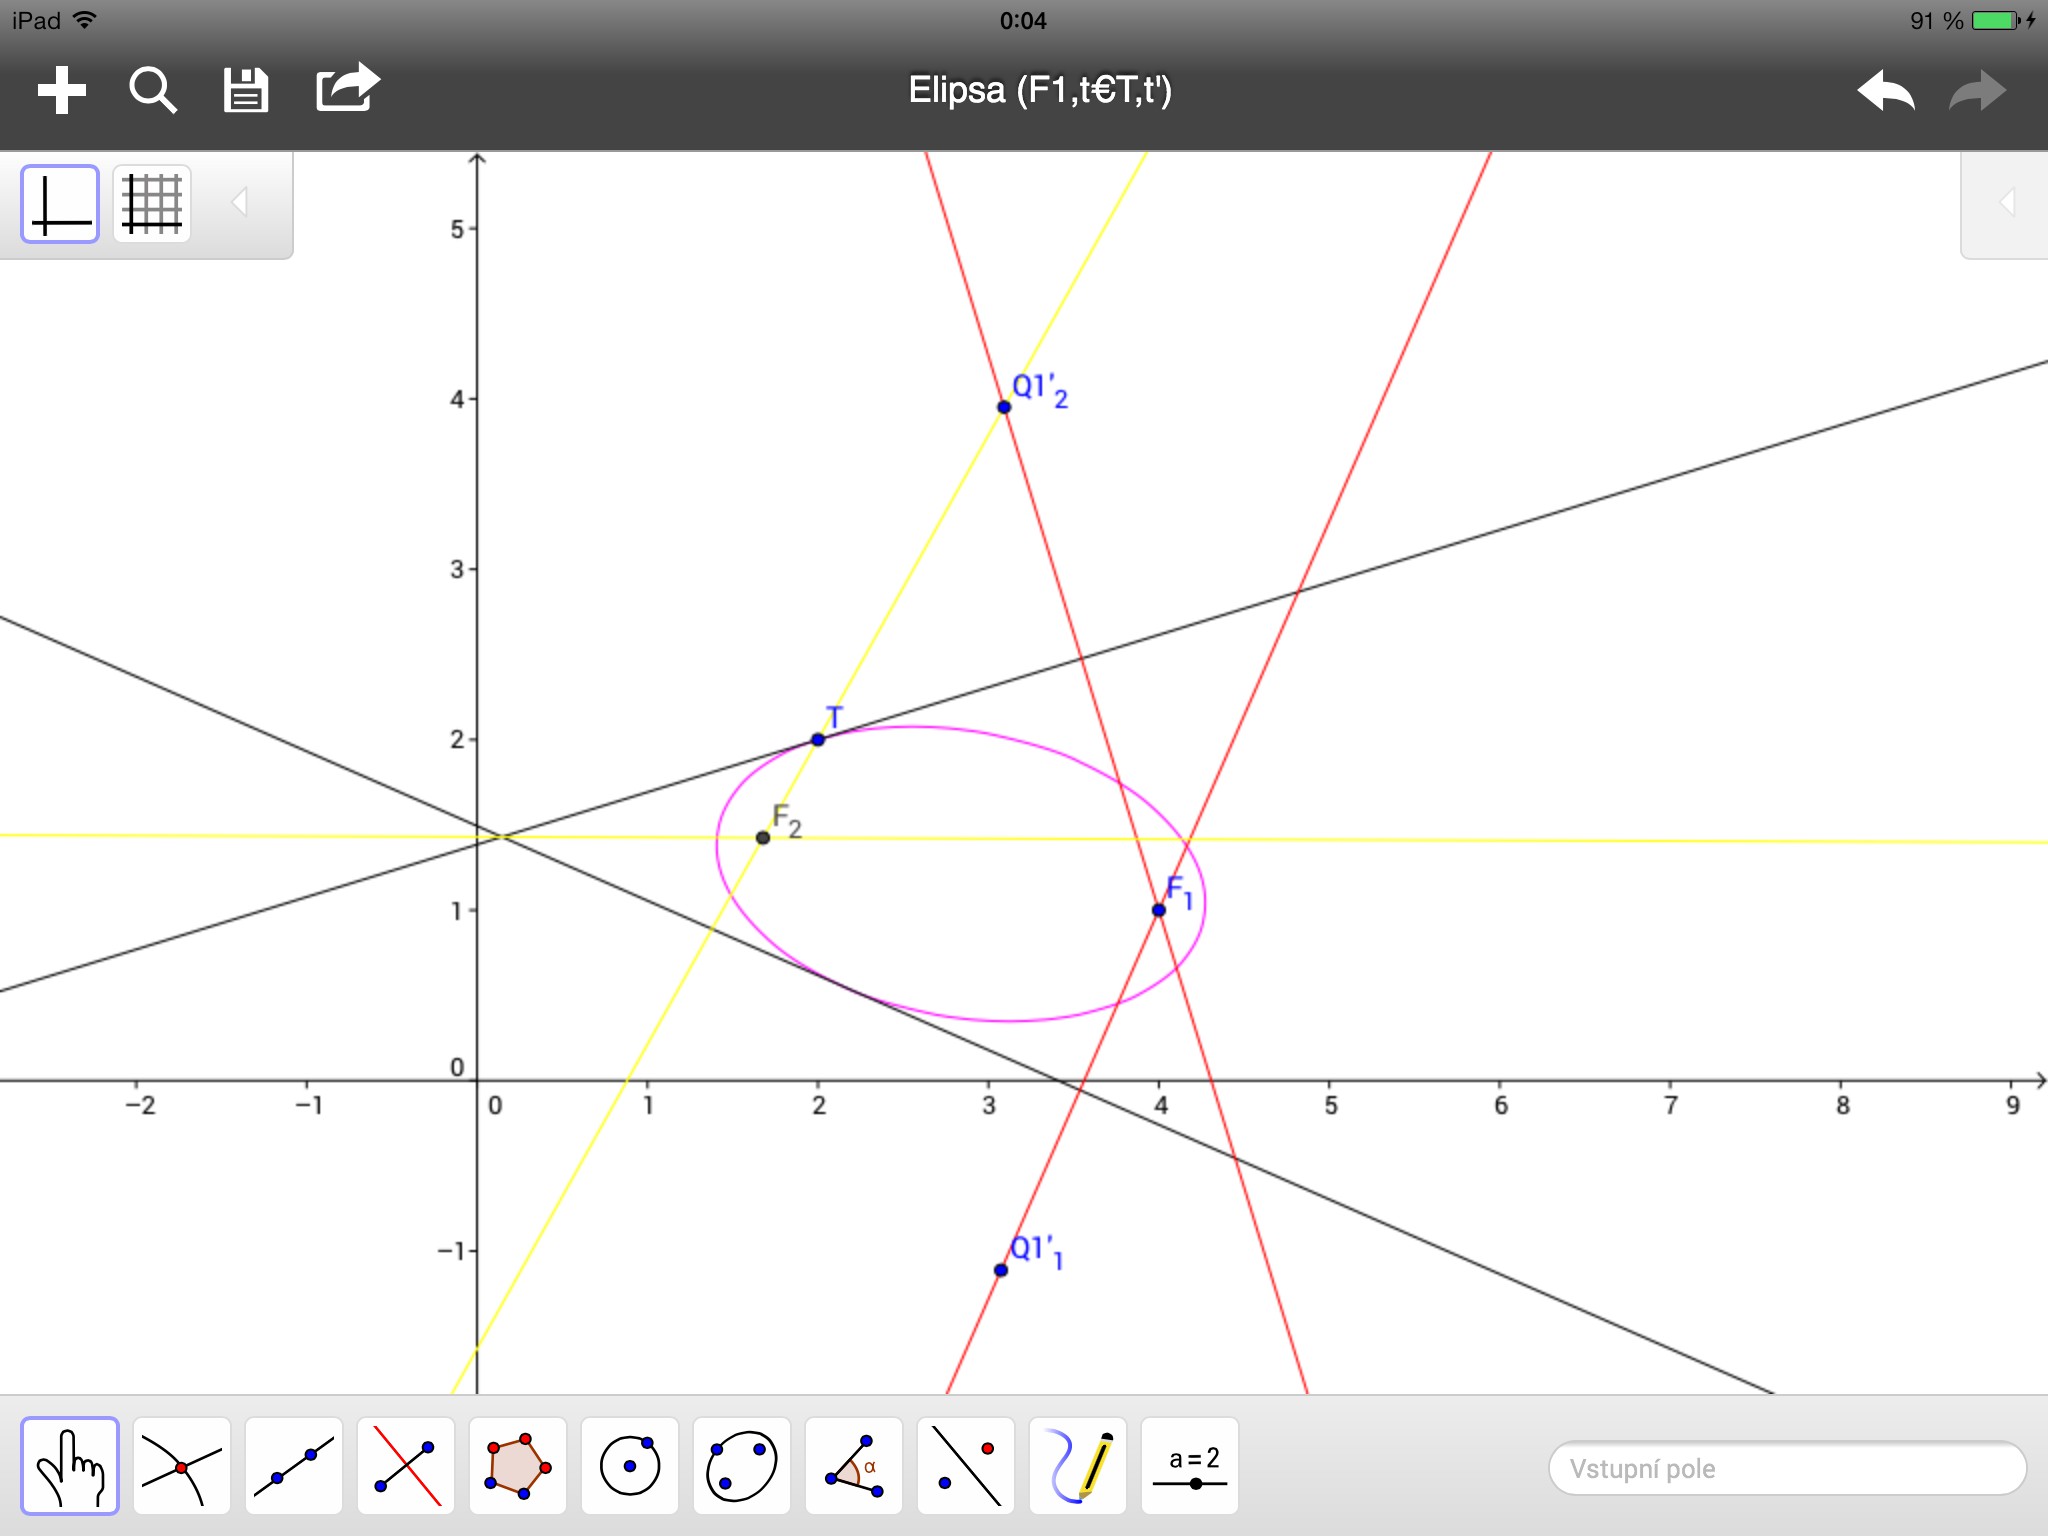Select the Polygon tool
The height and width of the screenshot is (1536, 2048).
(x=518, y=1466)
